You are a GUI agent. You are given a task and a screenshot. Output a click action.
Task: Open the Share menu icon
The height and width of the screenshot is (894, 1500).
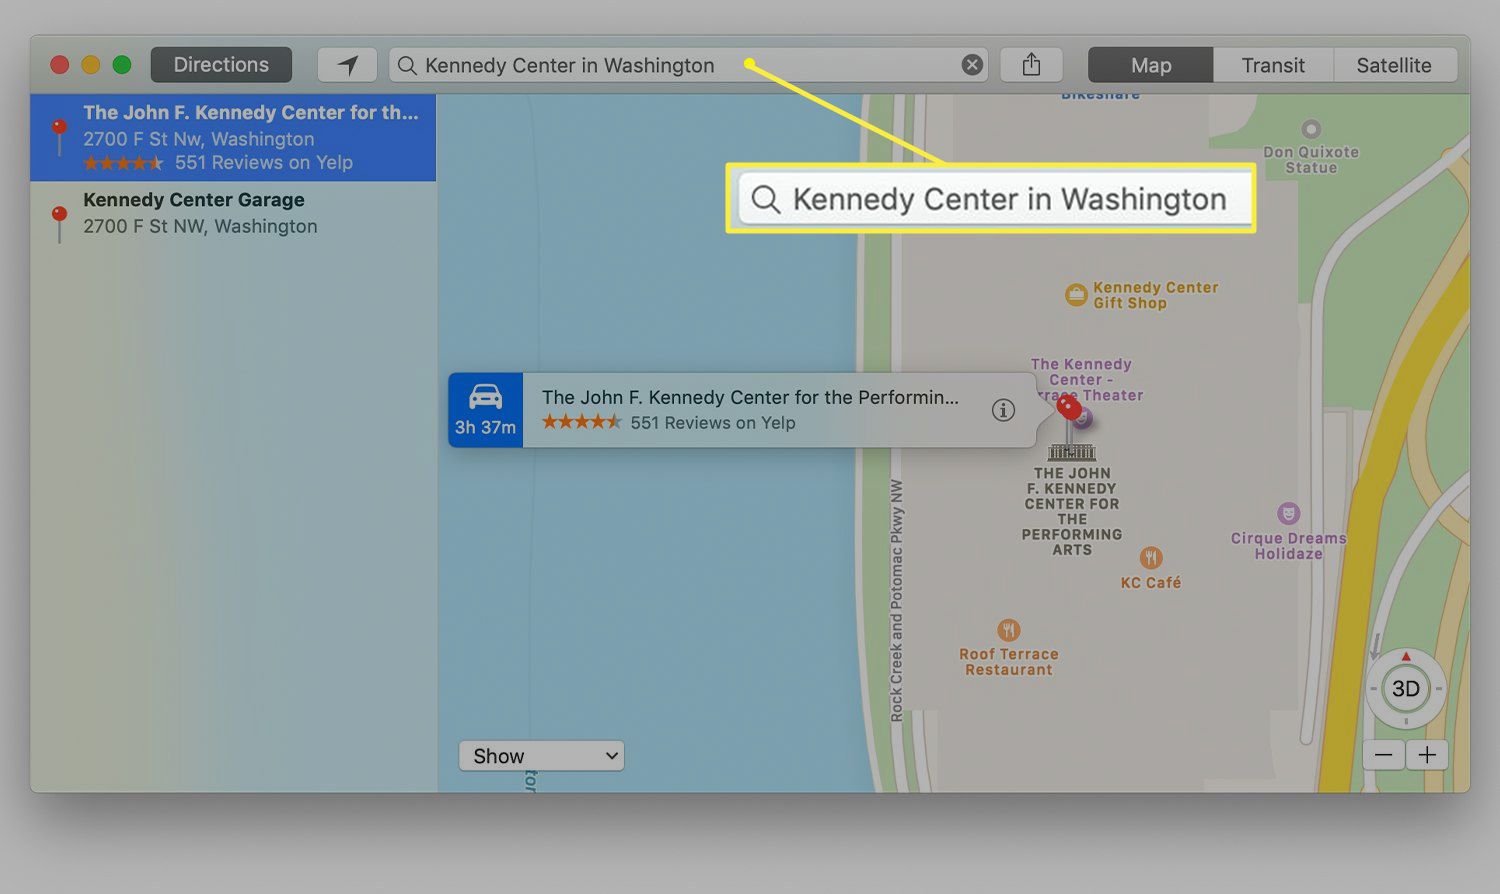1031,65
